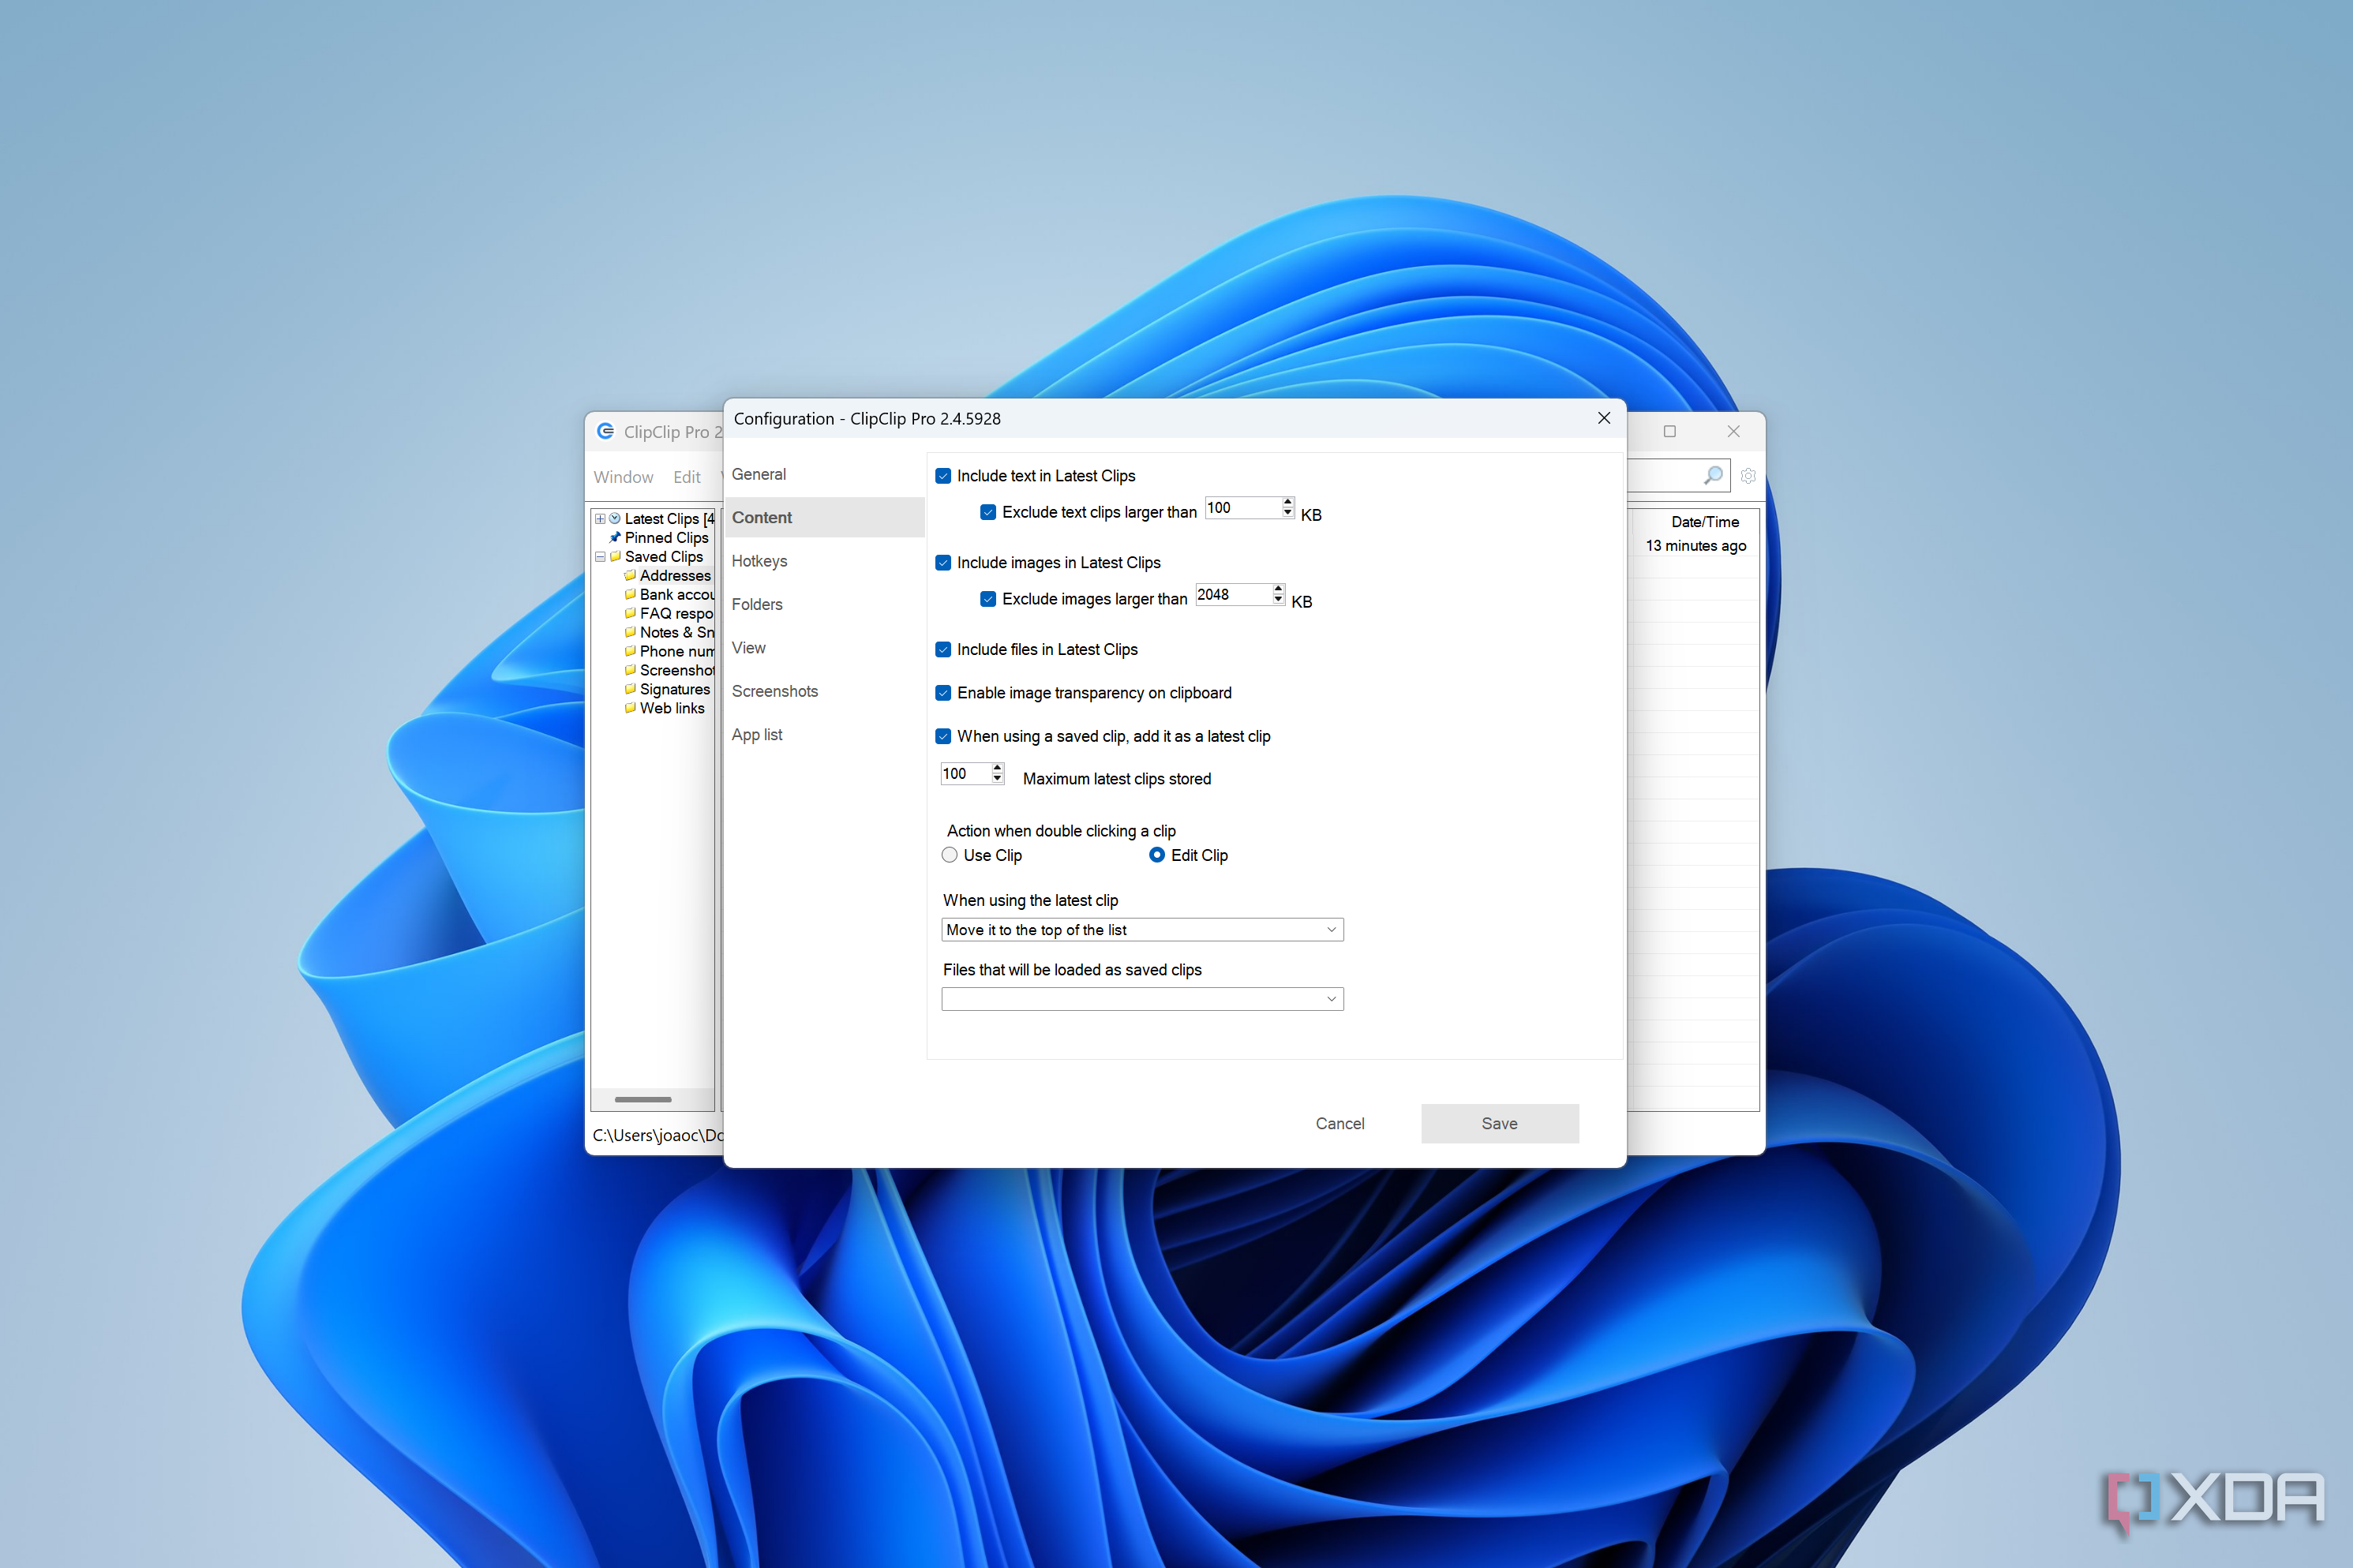The width and height of the screenshot is (2353, 1568).
Task: Switch to the Hotkeys settings tab
Action: [x=823, y=561]
